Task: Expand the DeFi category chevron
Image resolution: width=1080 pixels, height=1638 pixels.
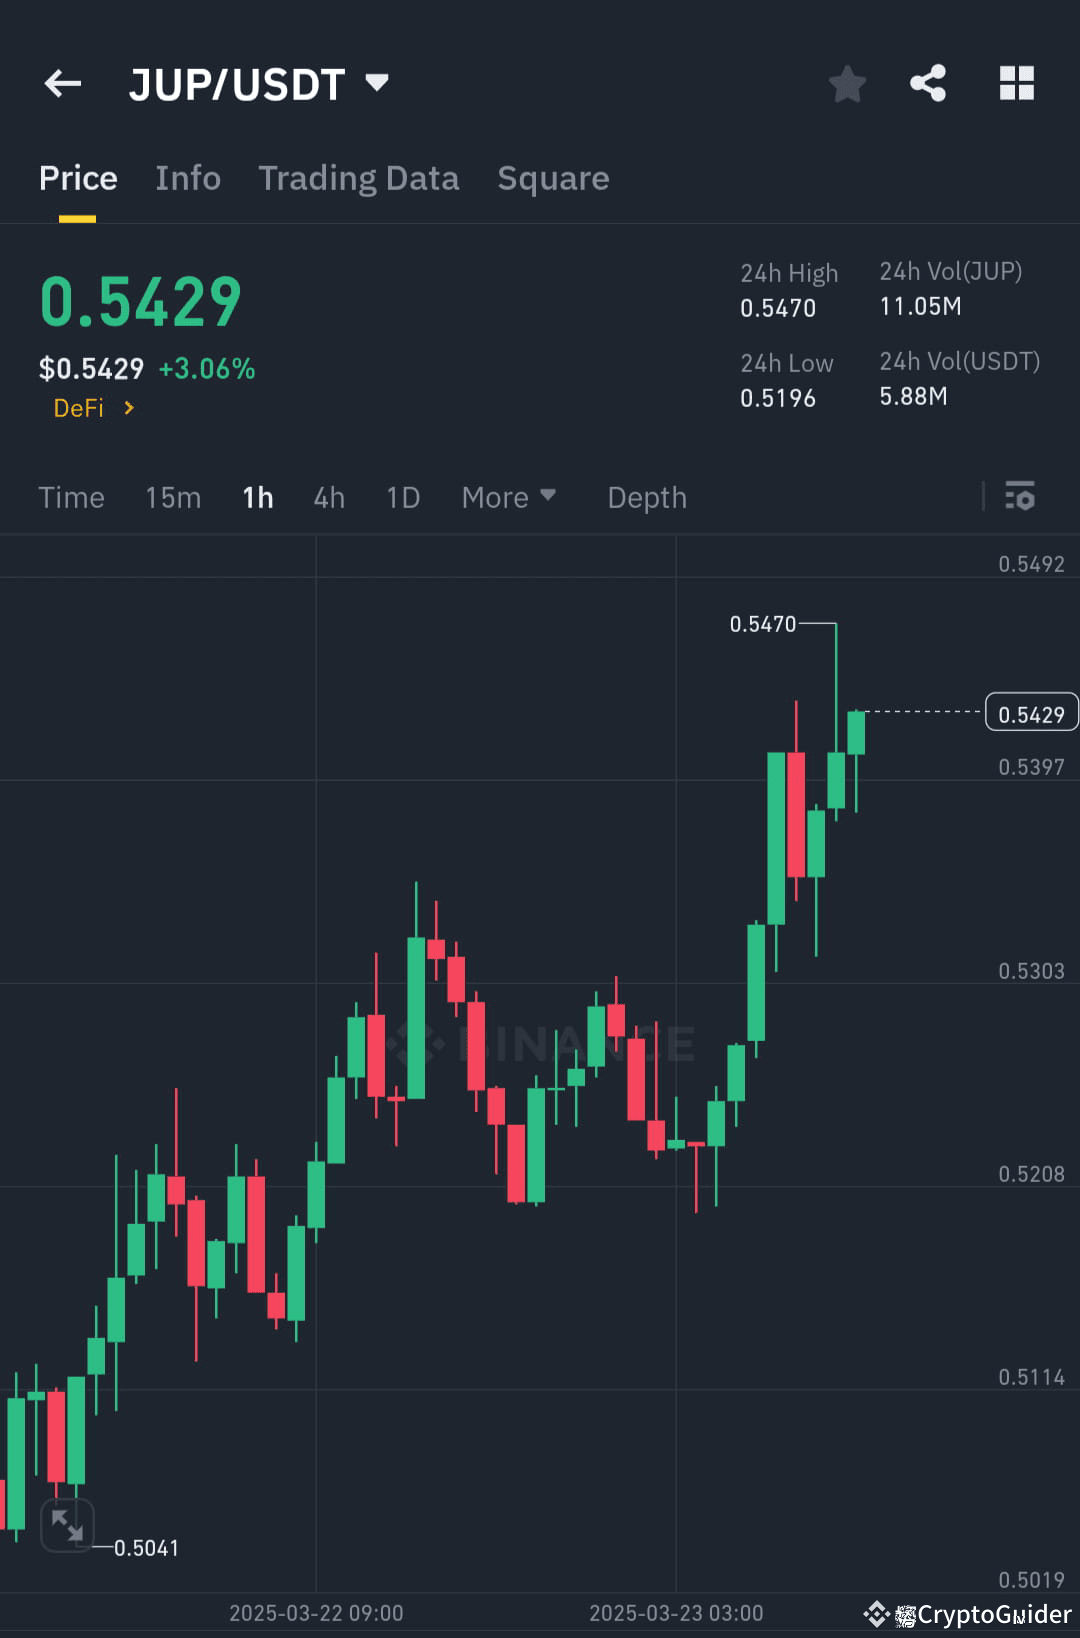Action: [129, 408]
